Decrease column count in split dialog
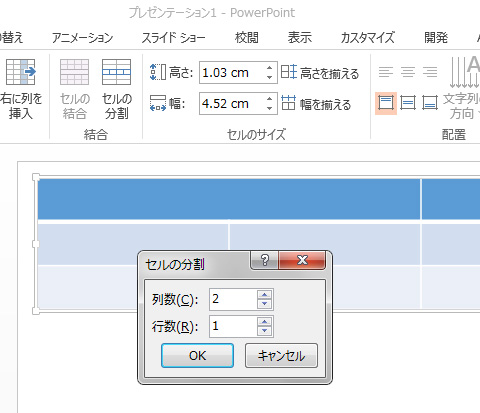The image size is (480, 413). pyautogui.click(x=265, y=304)
